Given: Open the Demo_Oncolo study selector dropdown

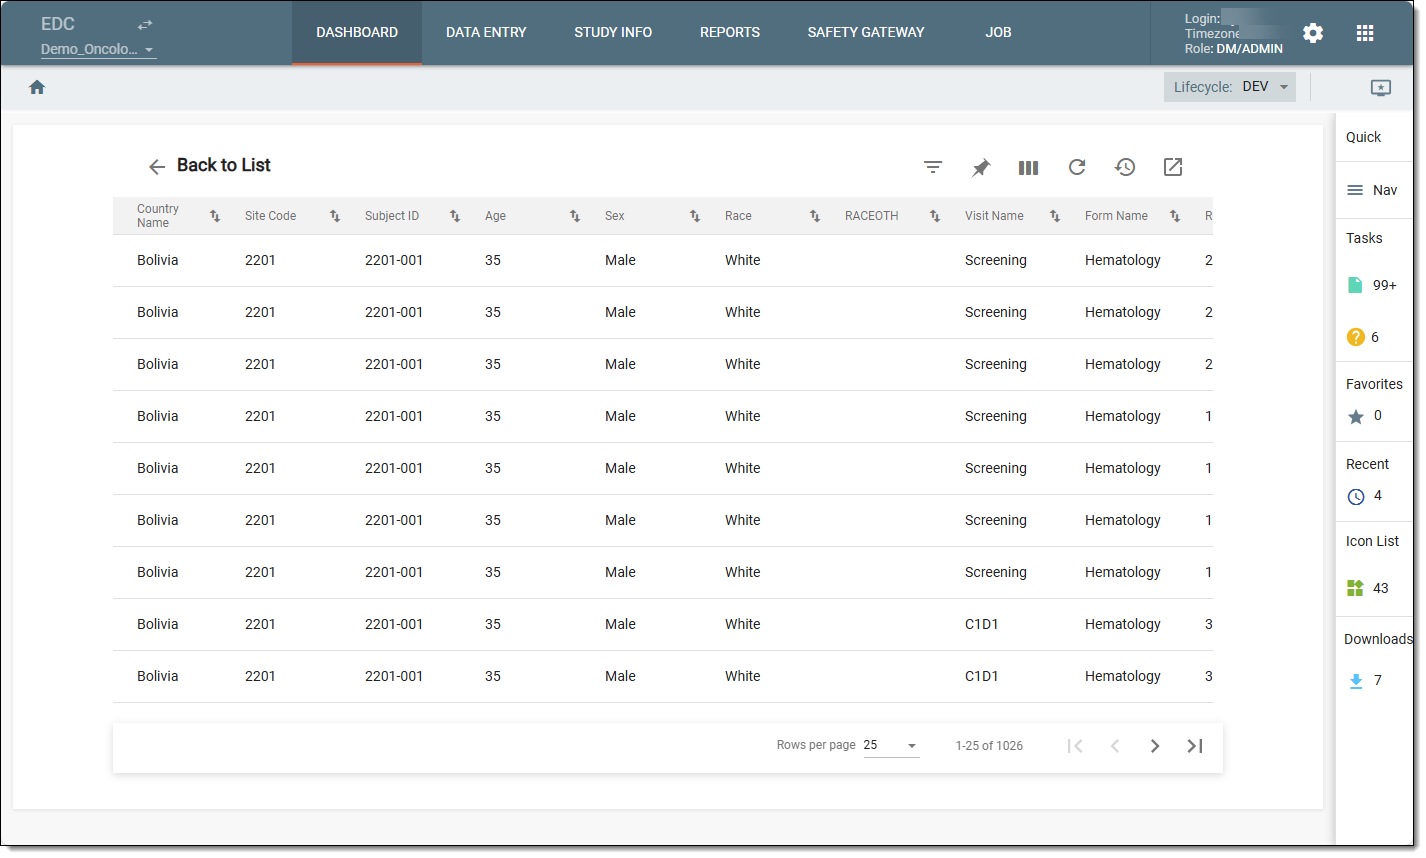Looking at the screenshot, I should (98, 49).
